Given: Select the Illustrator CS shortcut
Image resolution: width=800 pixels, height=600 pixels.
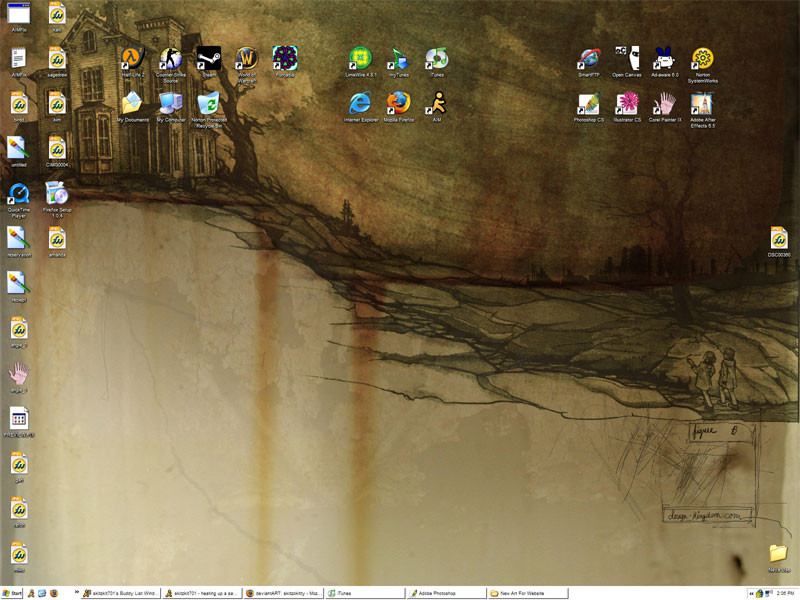Looking at the screenshot, I should point(627,104).
